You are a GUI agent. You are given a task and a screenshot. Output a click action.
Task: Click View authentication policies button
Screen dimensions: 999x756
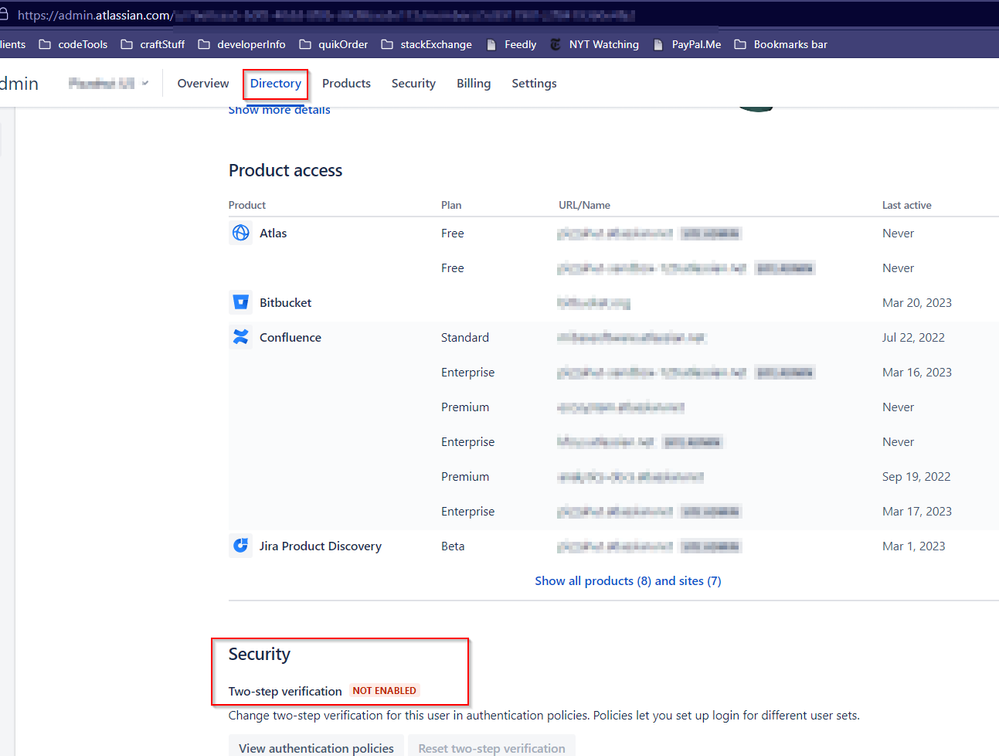(x=316, y=748)
